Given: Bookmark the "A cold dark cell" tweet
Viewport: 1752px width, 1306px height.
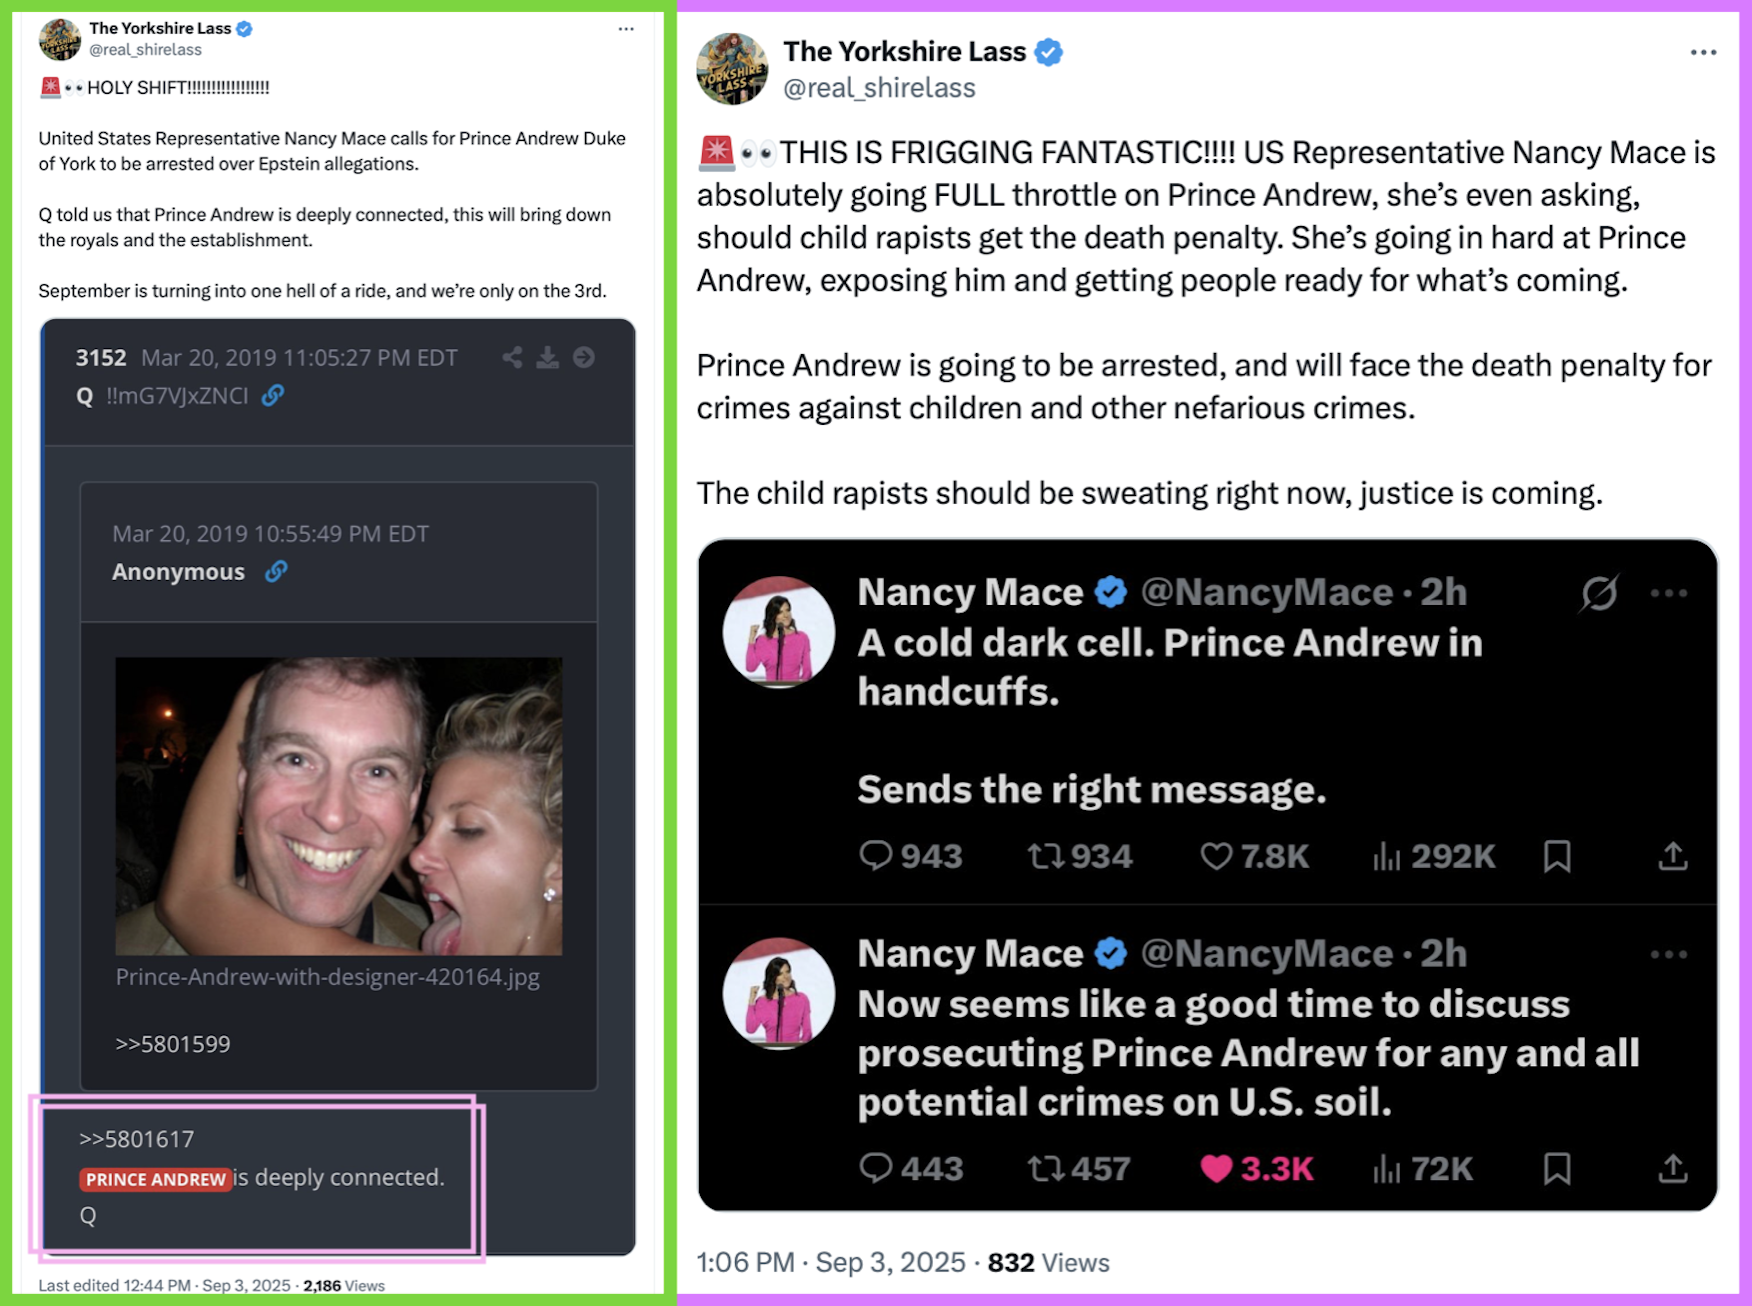Looking at the screenshot, I should [x=1557, y=856].
